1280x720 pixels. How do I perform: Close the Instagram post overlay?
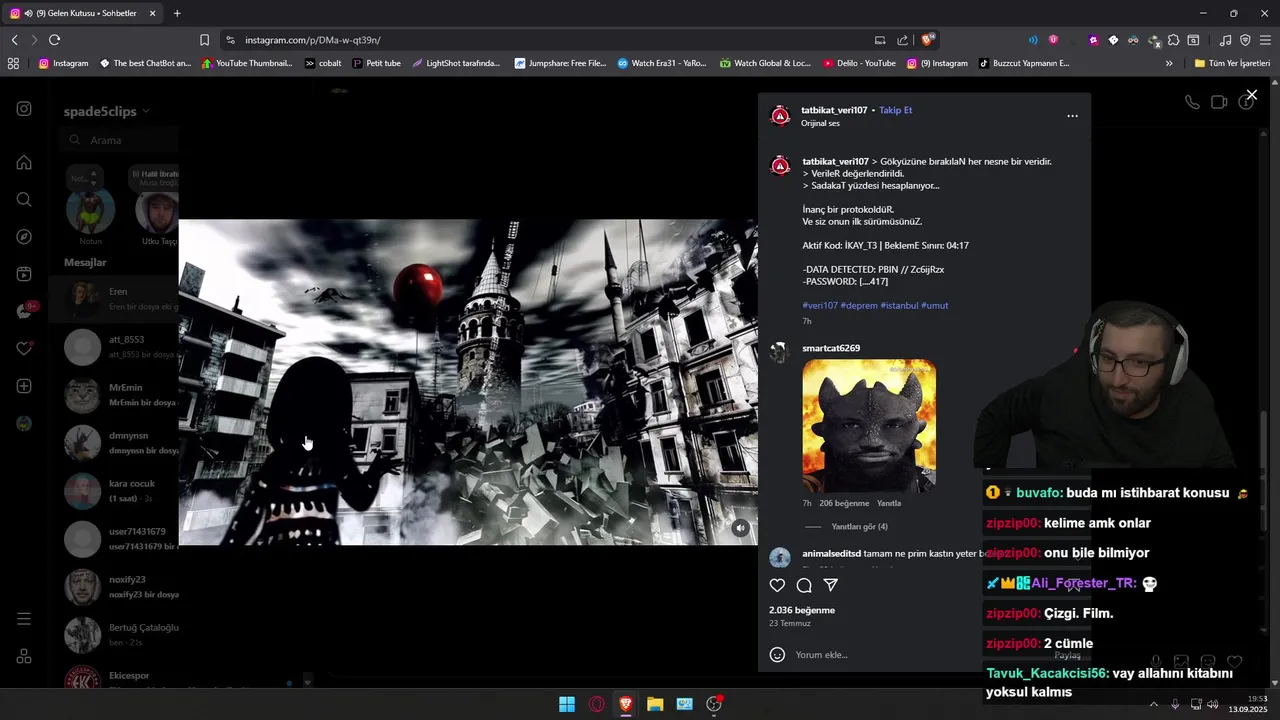click(1251, 95)
